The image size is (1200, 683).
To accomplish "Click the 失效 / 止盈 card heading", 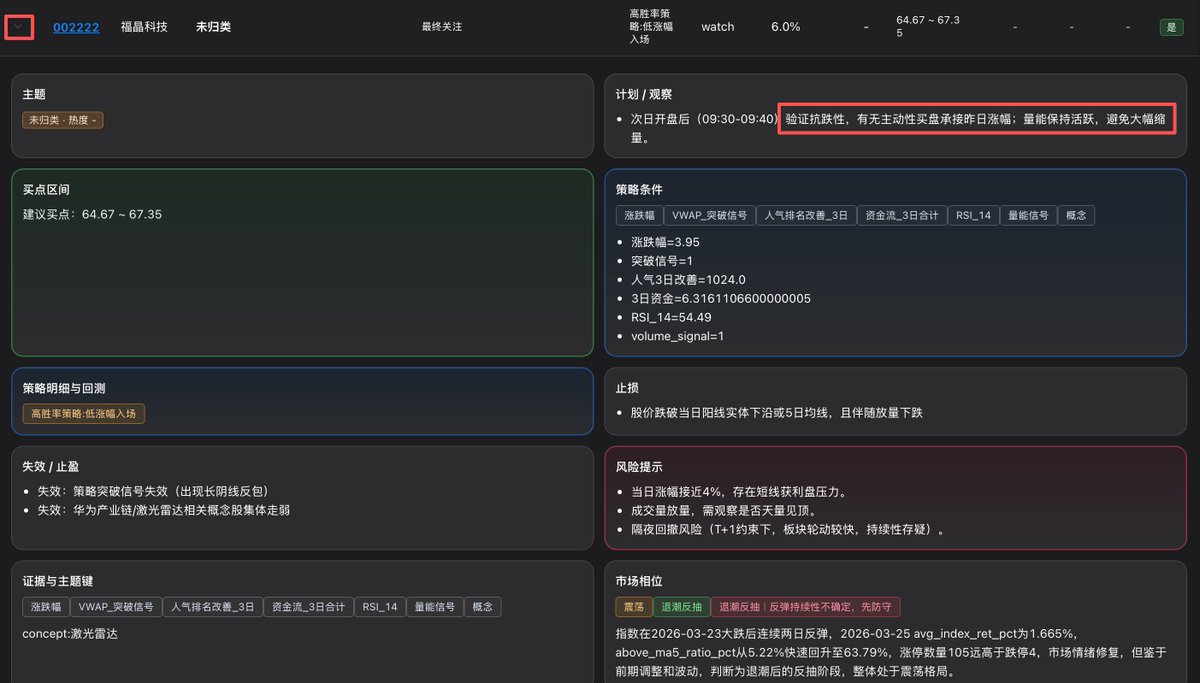I will click(52, 466).
